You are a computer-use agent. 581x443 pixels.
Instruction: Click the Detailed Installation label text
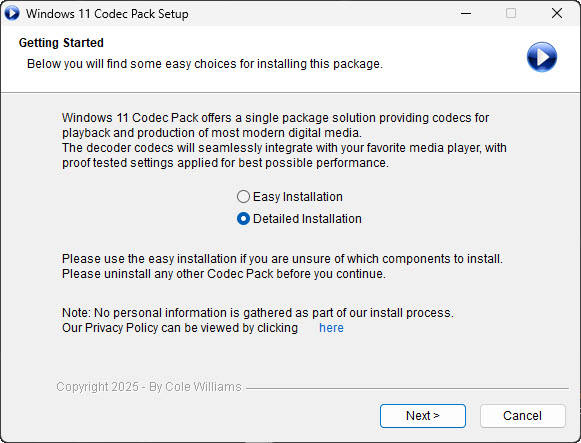(307, 219)
